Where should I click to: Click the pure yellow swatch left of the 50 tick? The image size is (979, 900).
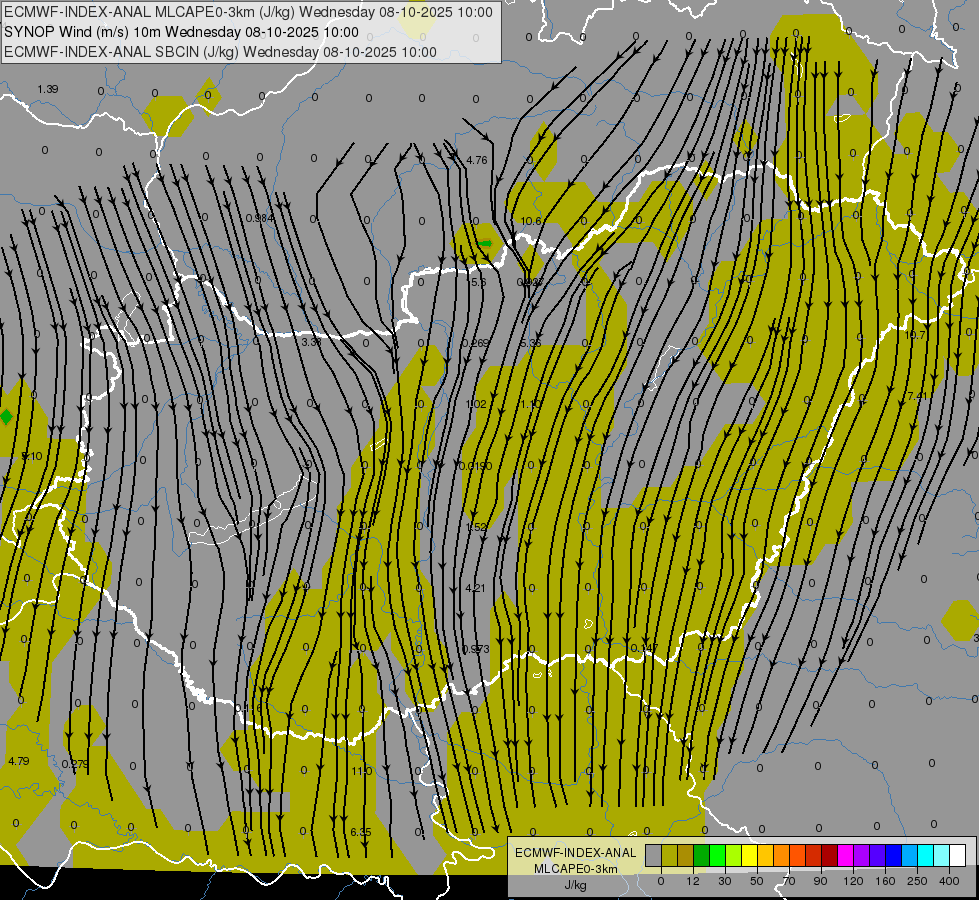750,856
